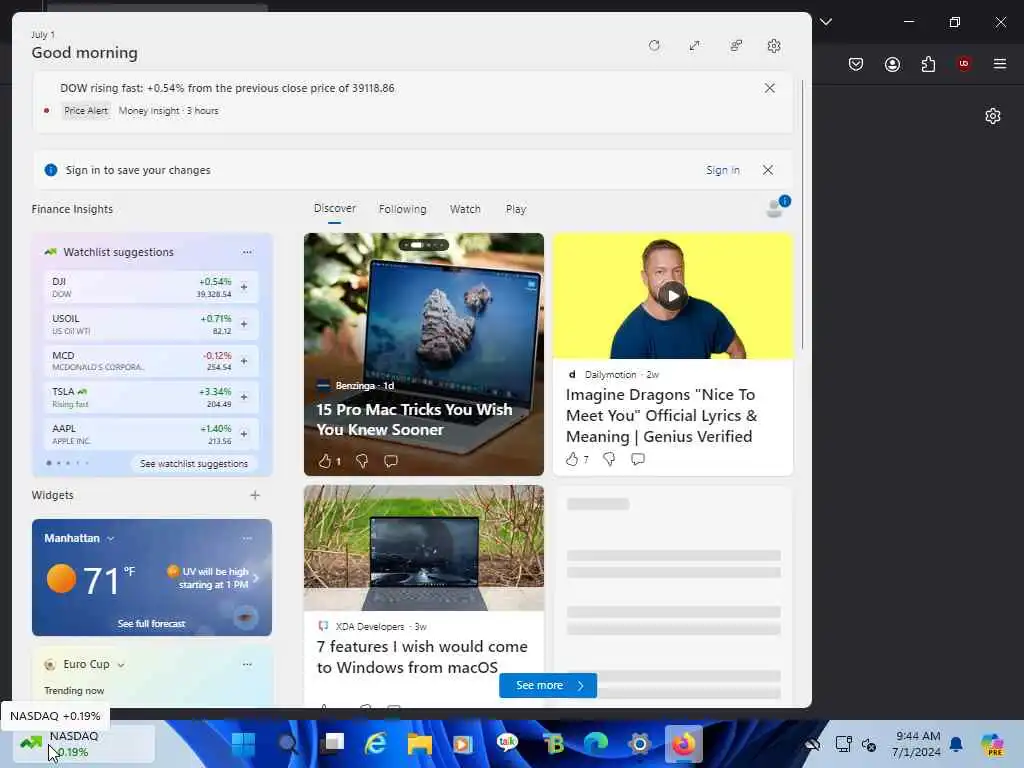Launch Microsoft Edge from taskbar
Image resolution: width=1024 pixels, height=768 pixels.
(596, 744)
